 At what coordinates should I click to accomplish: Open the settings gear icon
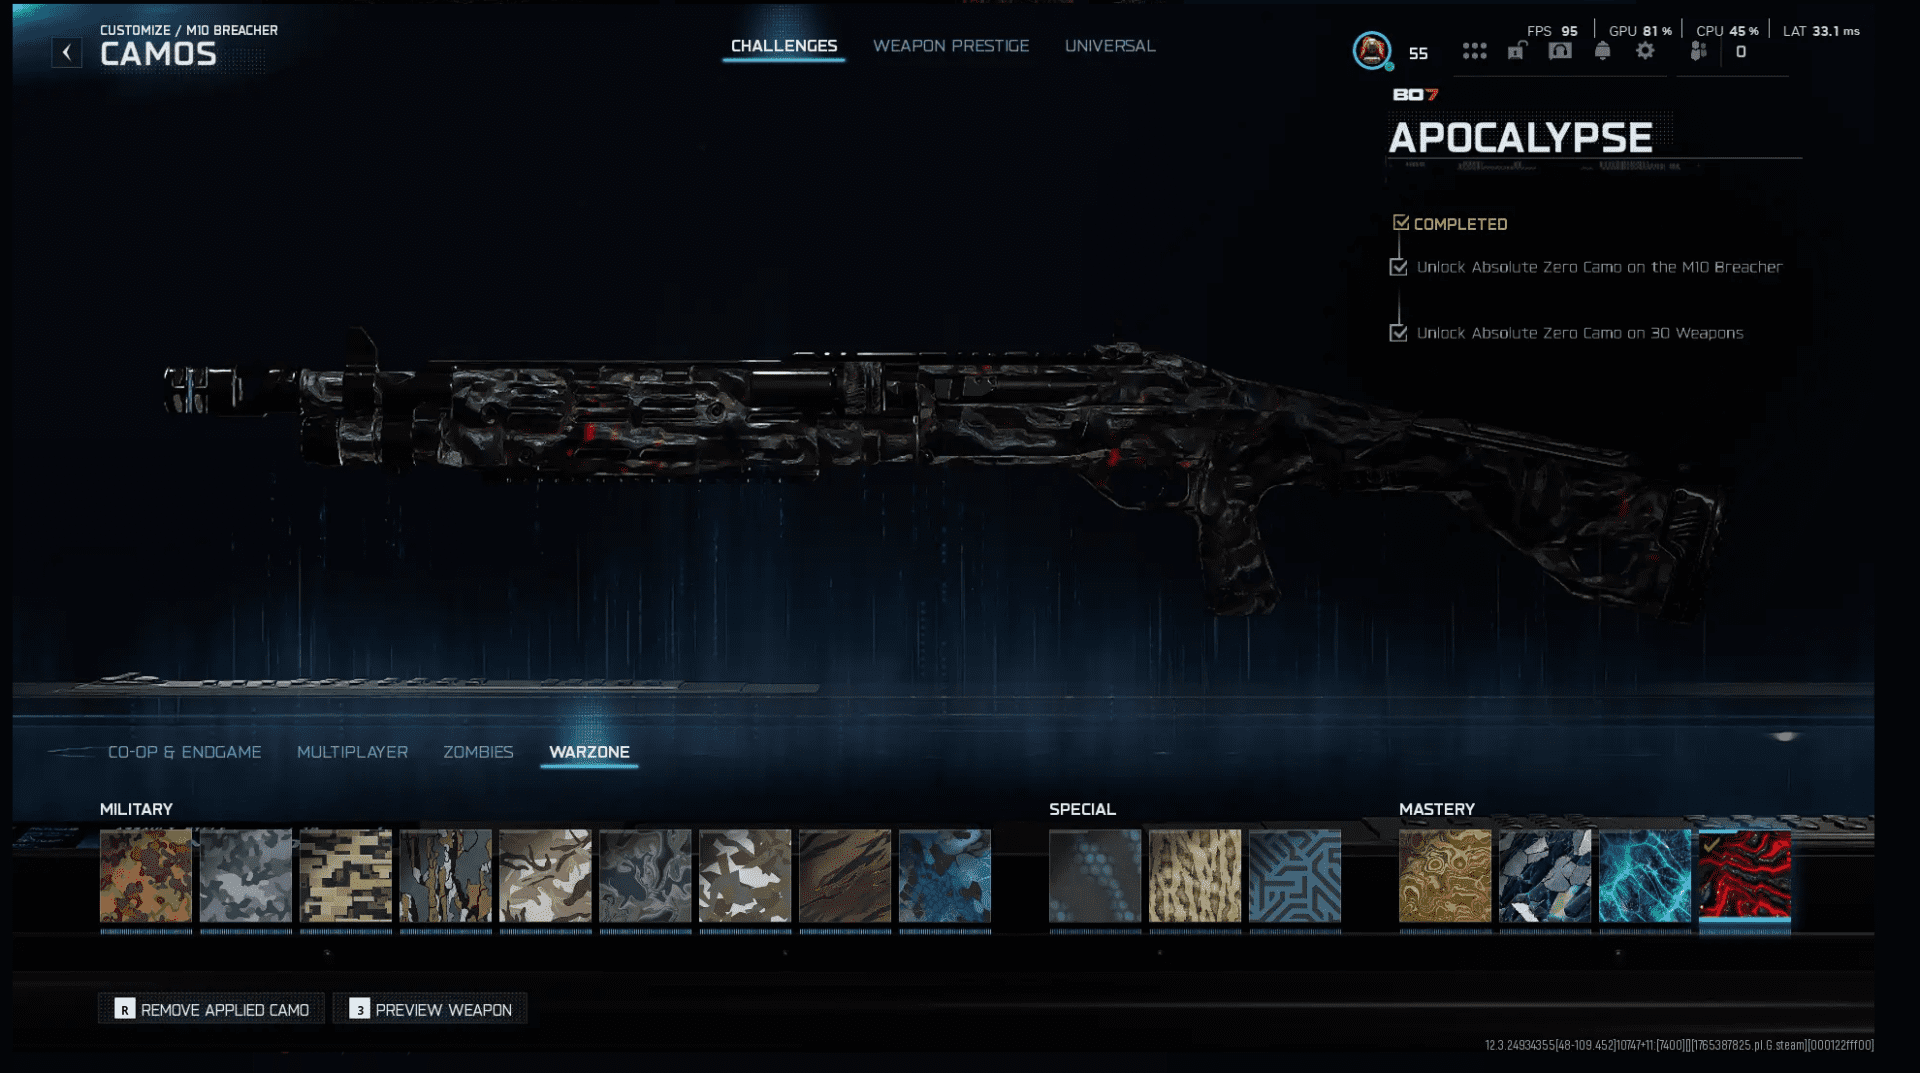point(1645,51)
